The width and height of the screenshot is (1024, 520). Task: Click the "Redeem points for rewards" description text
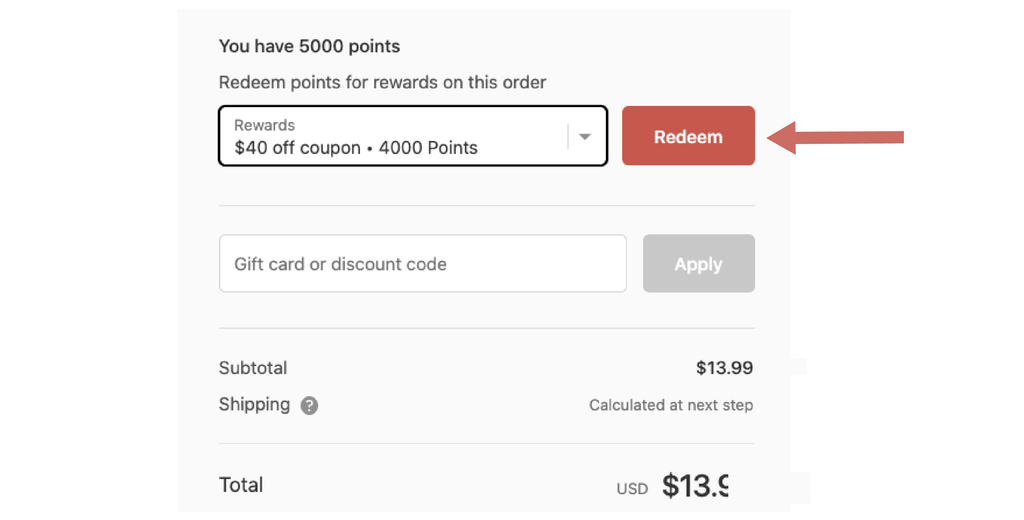coord(382,82)
